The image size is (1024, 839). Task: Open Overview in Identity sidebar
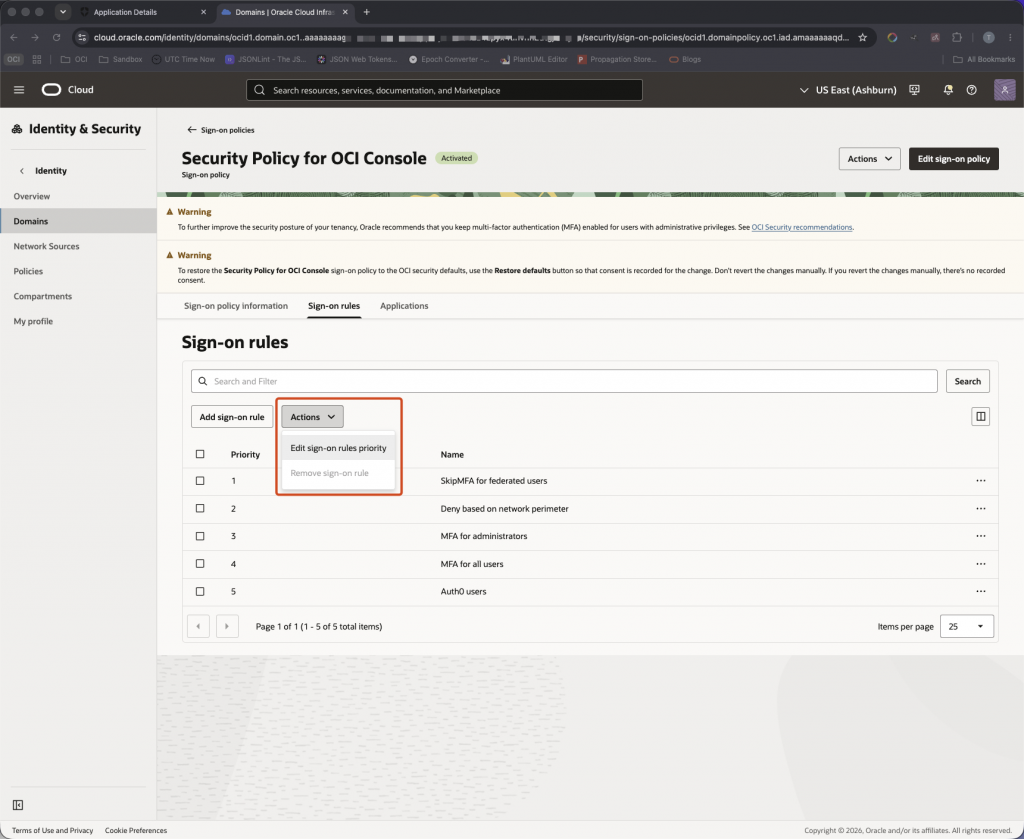tap(31, 197)
